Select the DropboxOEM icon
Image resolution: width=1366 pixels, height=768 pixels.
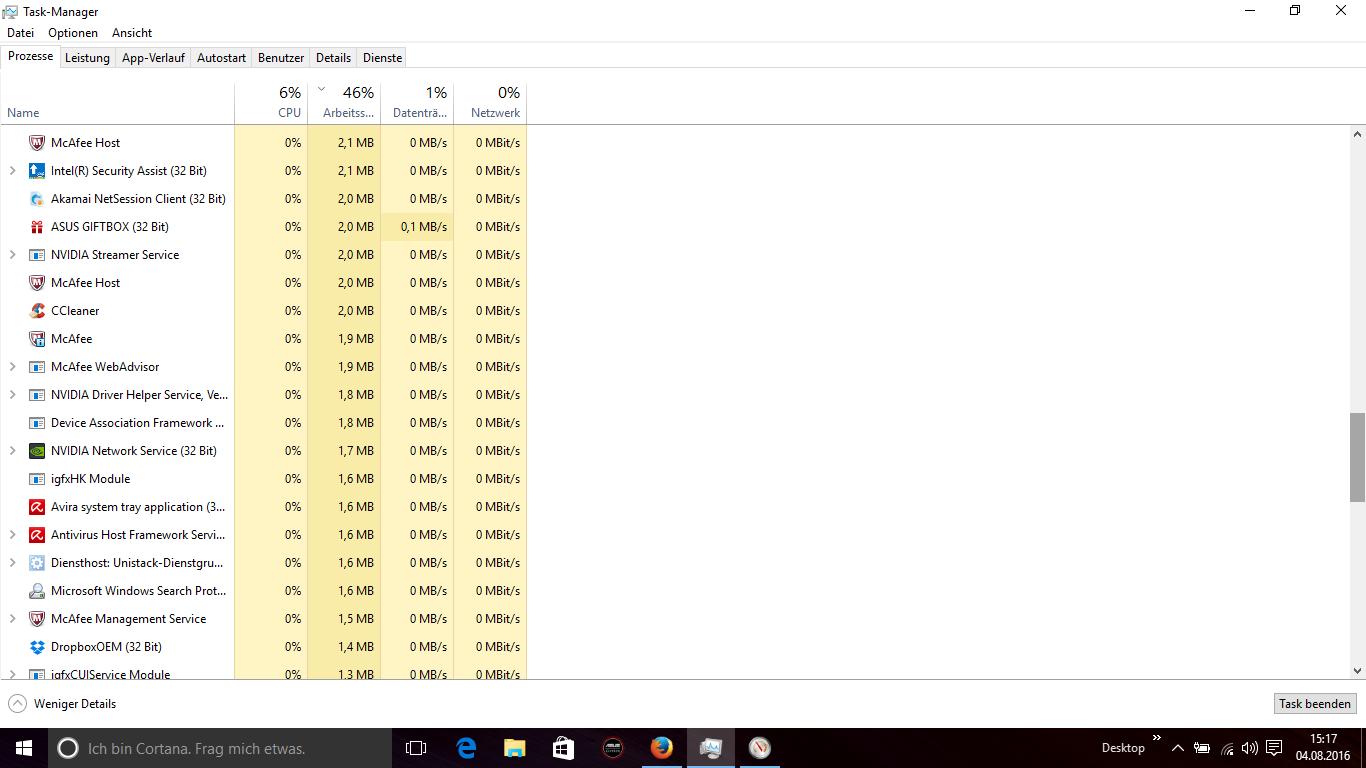coord(37,647)
